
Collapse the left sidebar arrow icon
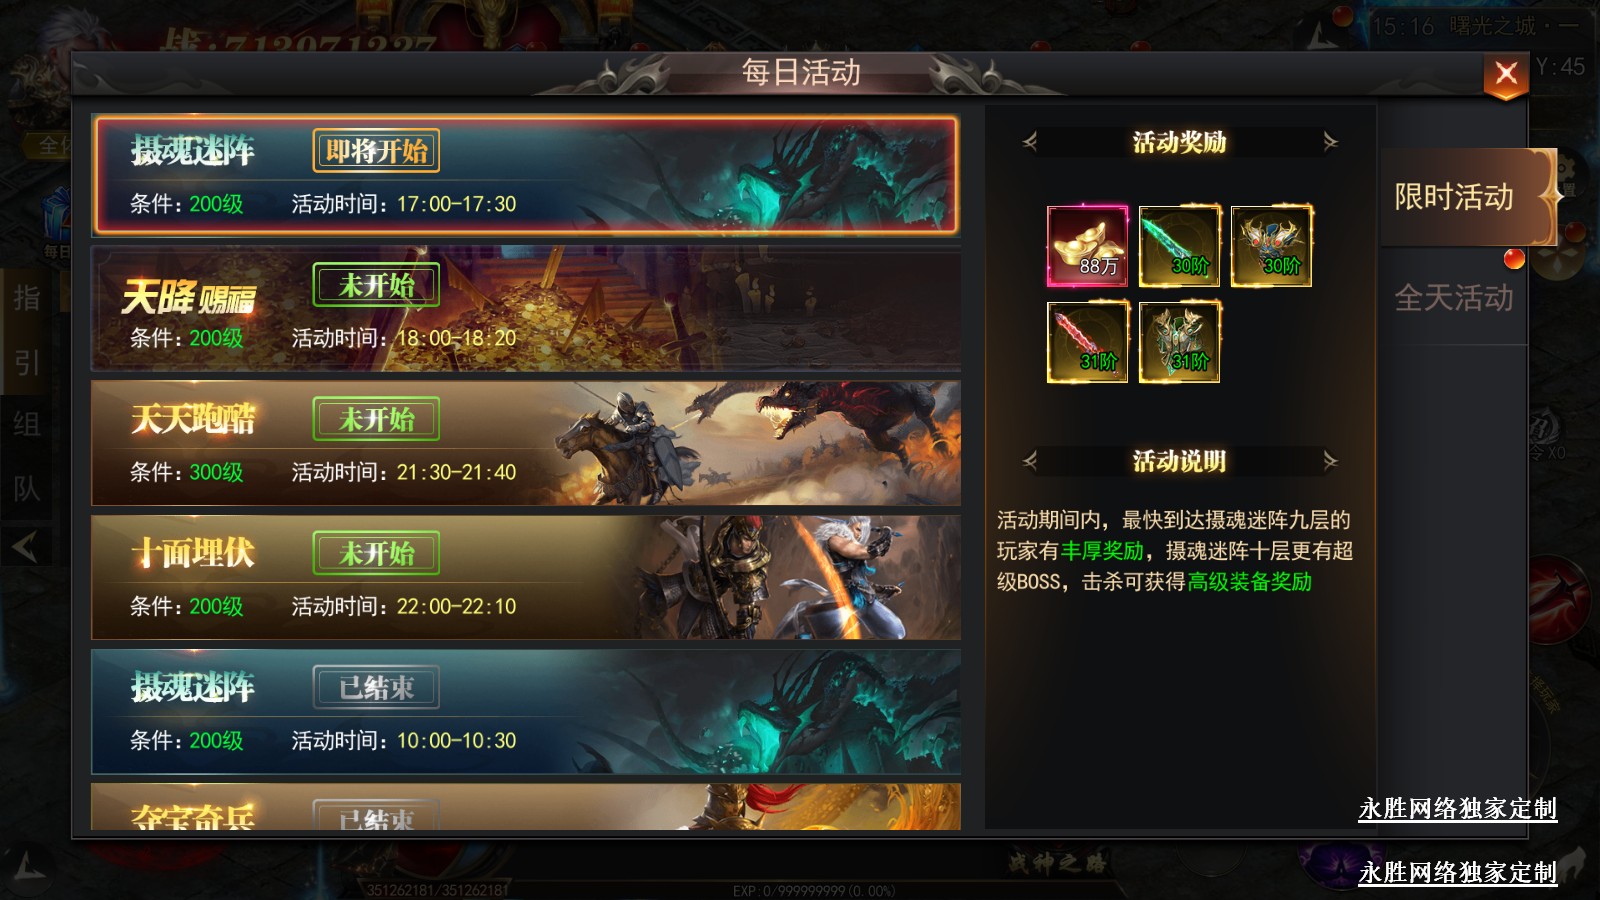(x=25, y=546)
